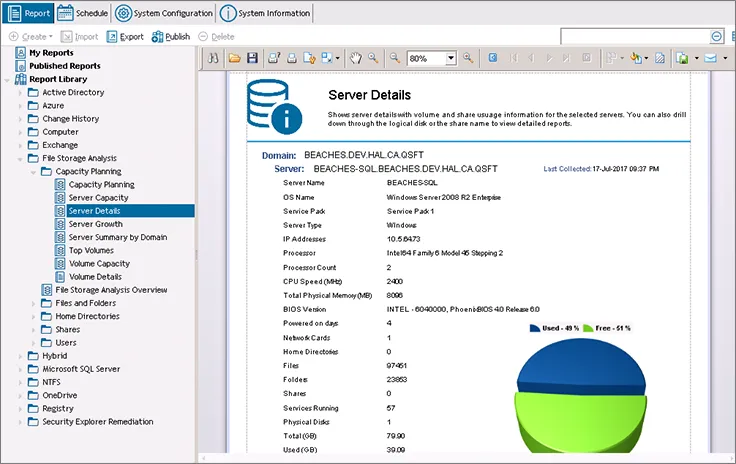Expand the Active Directory folder

pos(20,93)
